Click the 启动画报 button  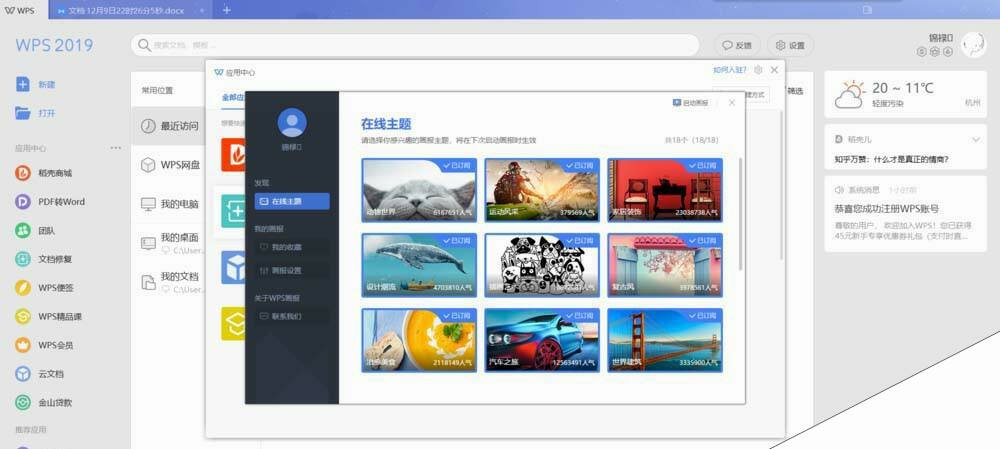690,103
